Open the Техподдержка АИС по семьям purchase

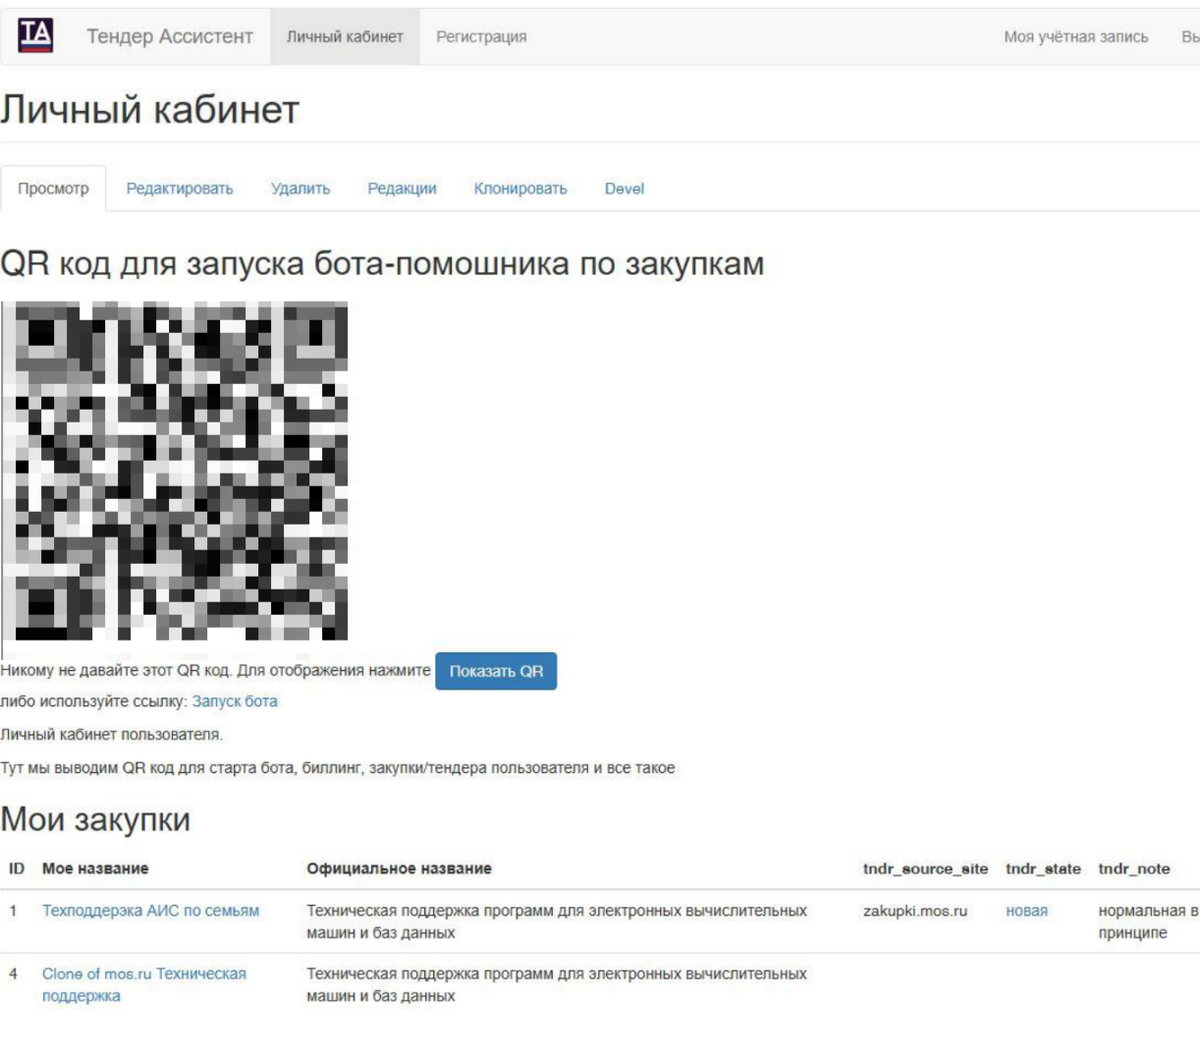150,911
